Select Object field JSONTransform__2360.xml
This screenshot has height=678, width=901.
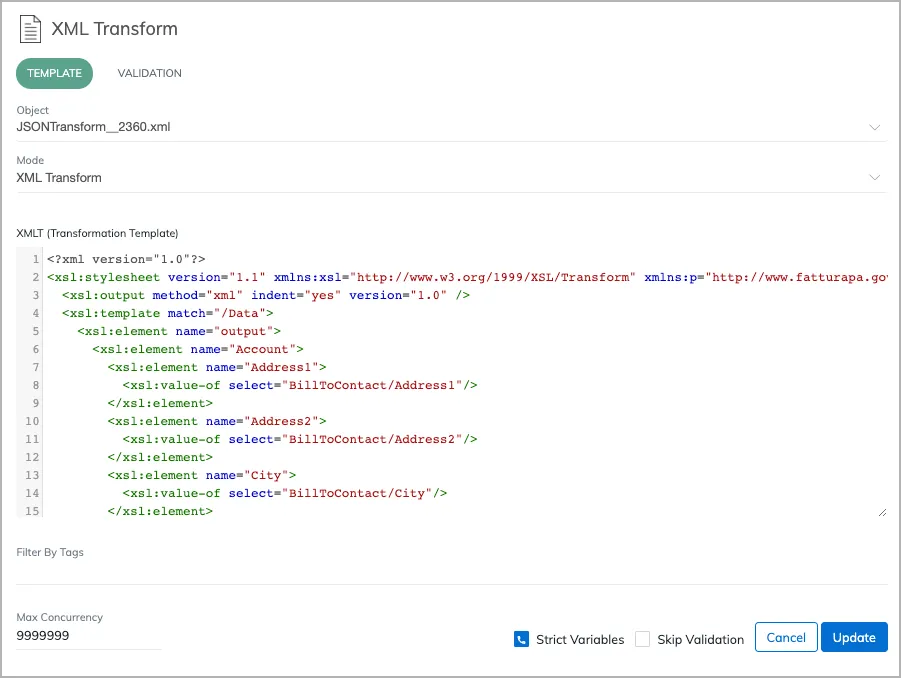(x=452, y=127)
